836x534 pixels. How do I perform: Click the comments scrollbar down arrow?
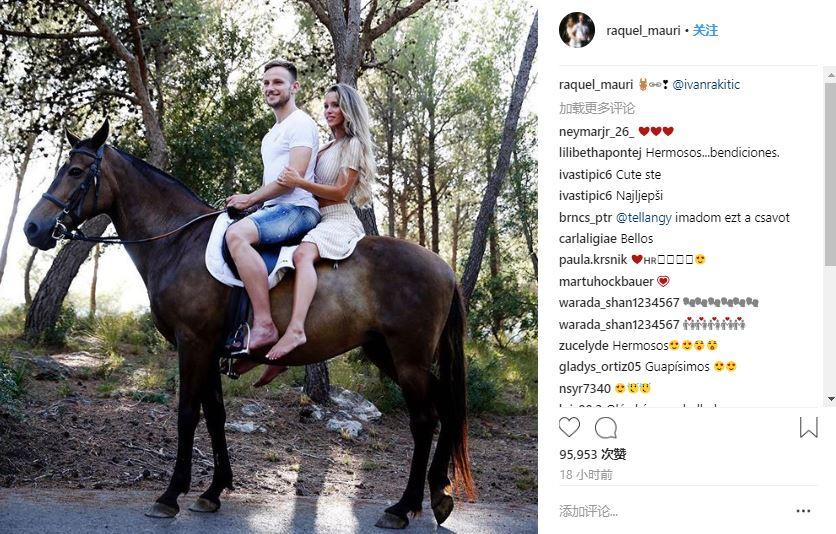click(x=830, y=399)
